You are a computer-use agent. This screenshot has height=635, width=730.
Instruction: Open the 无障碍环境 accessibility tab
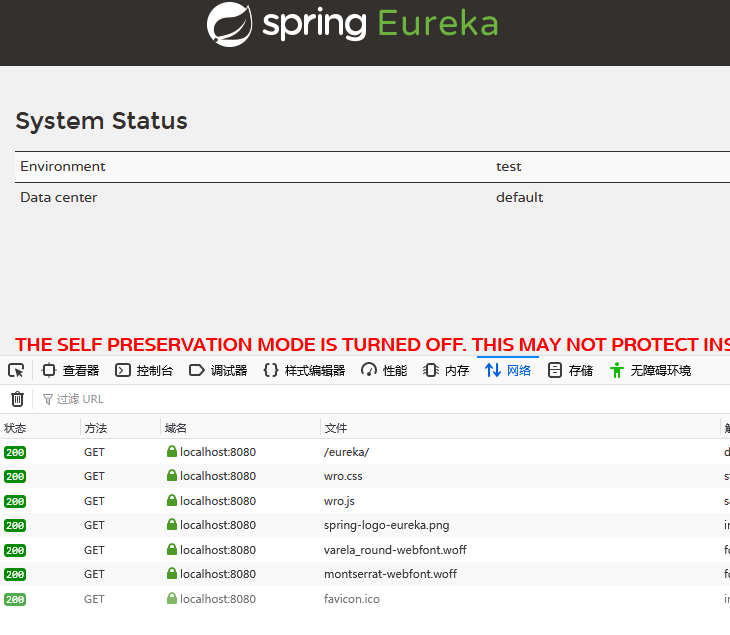click(x=650, y=371)
